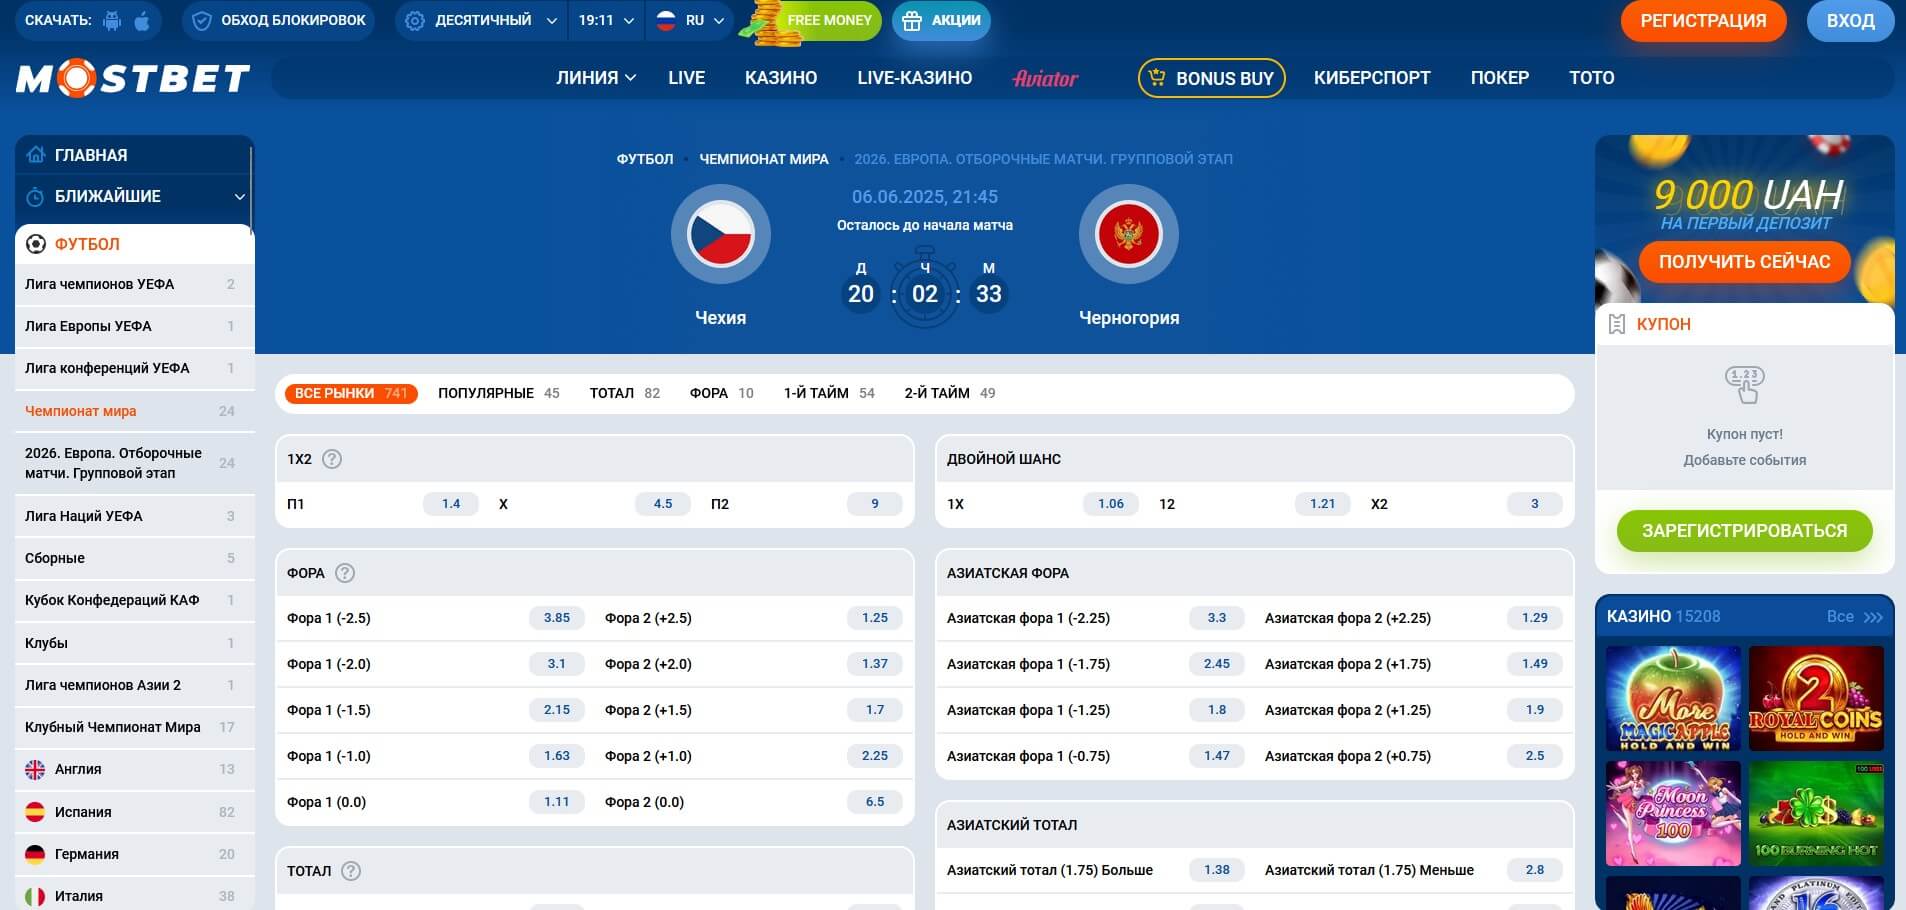Click the clock icon beside Ближайшие

[35, 197]
